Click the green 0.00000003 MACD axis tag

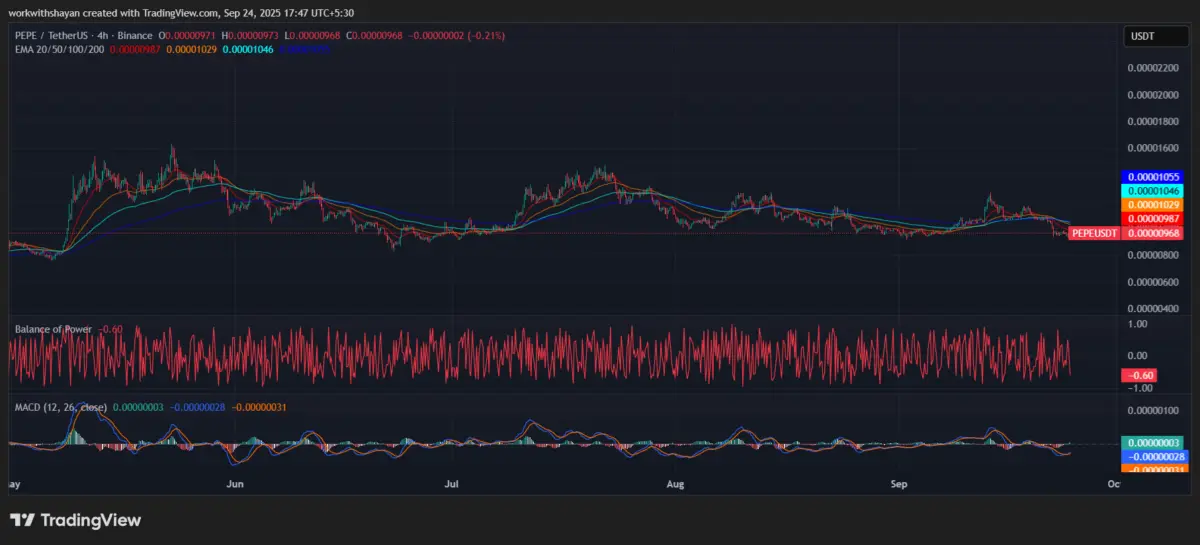point(1154,443)
